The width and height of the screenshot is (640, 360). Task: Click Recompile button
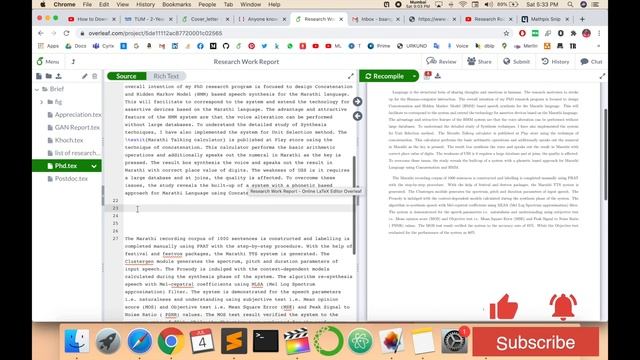(x=385, y=76)
